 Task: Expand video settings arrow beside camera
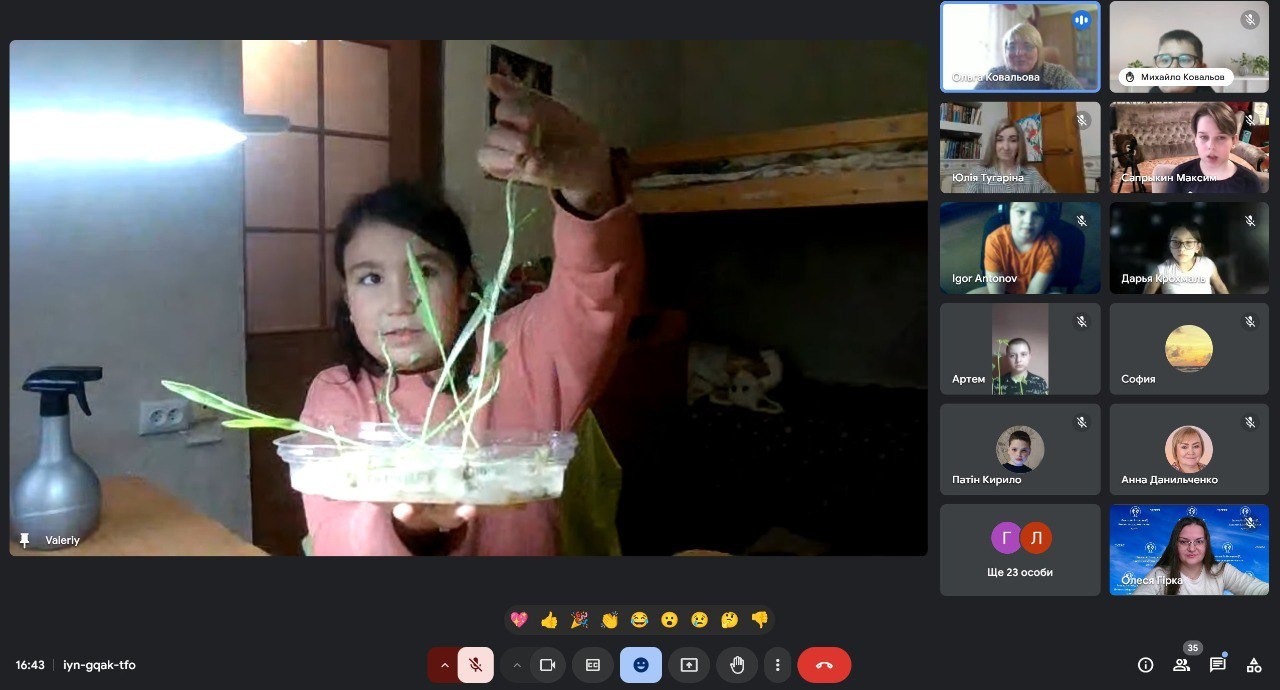point(517,665)
